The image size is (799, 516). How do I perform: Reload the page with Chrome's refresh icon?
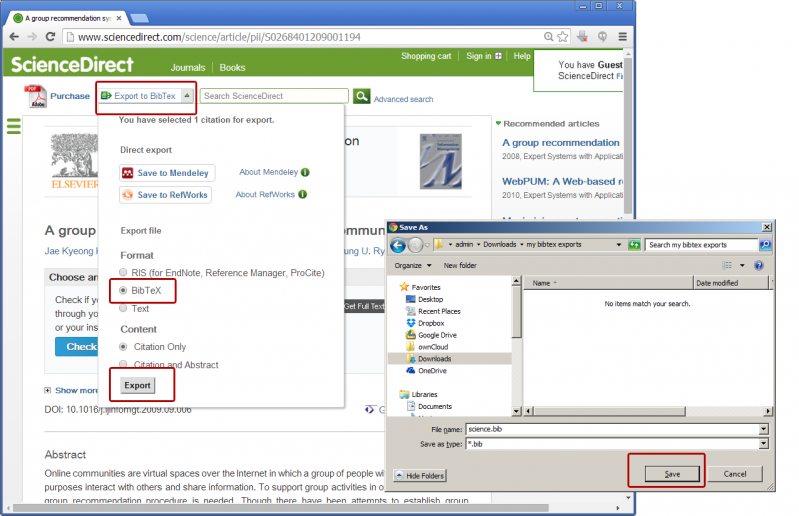click(x=50, y=37)
